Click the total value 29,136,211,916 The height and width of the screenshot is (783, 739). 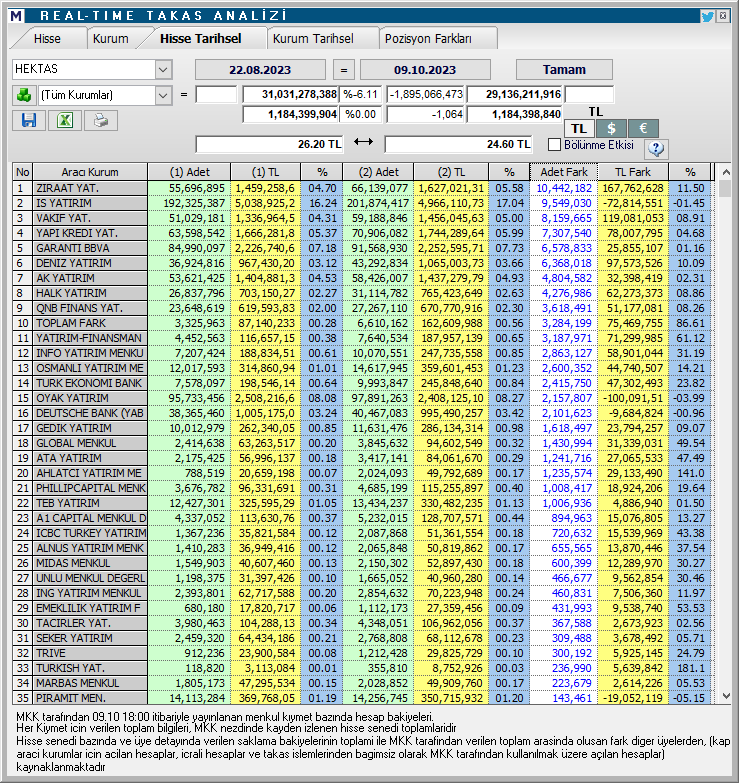[515, 94]
